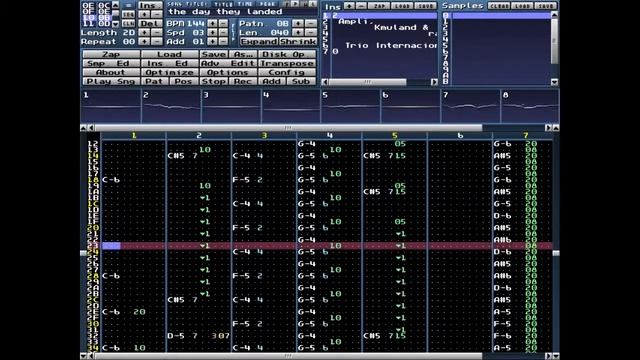Switch to the TIME display tab
Viewport: 640px width, 360px height.
pyautogui.click(x=245, y=4)
